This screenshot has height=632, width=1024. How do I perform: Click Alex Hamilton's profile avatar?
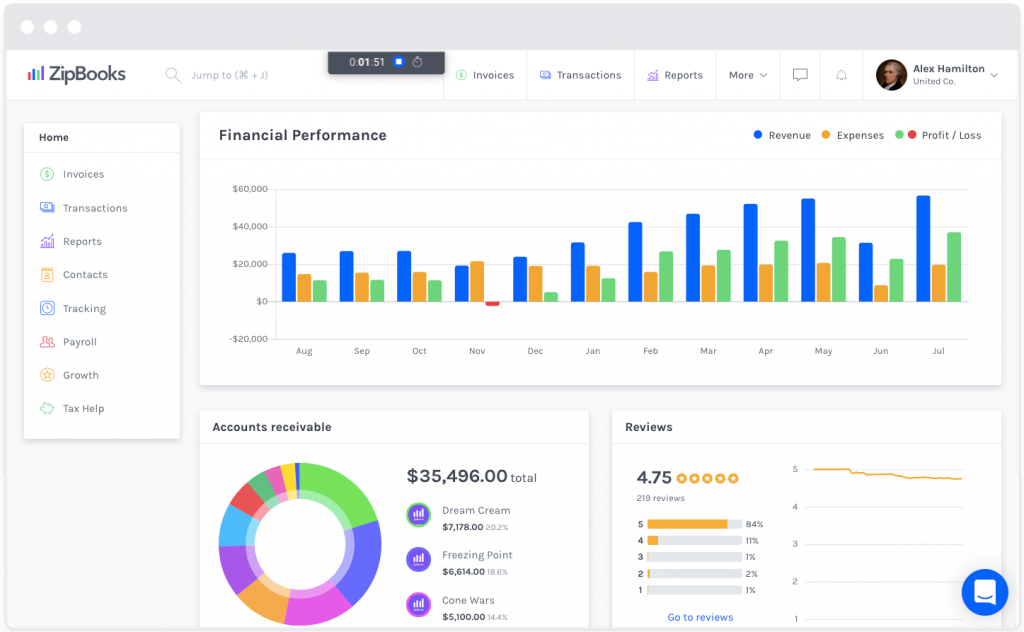[x=891, y=75]
